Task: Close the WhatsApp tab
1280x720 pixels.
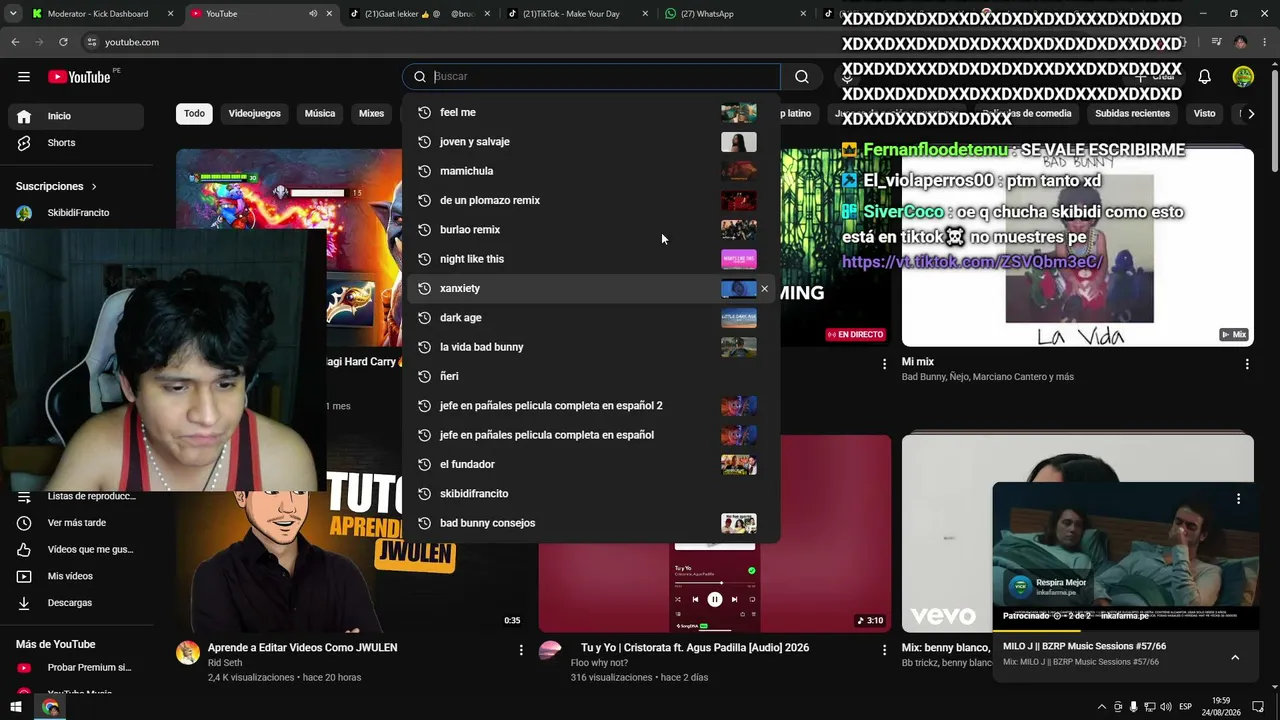Action: point(803,14)
